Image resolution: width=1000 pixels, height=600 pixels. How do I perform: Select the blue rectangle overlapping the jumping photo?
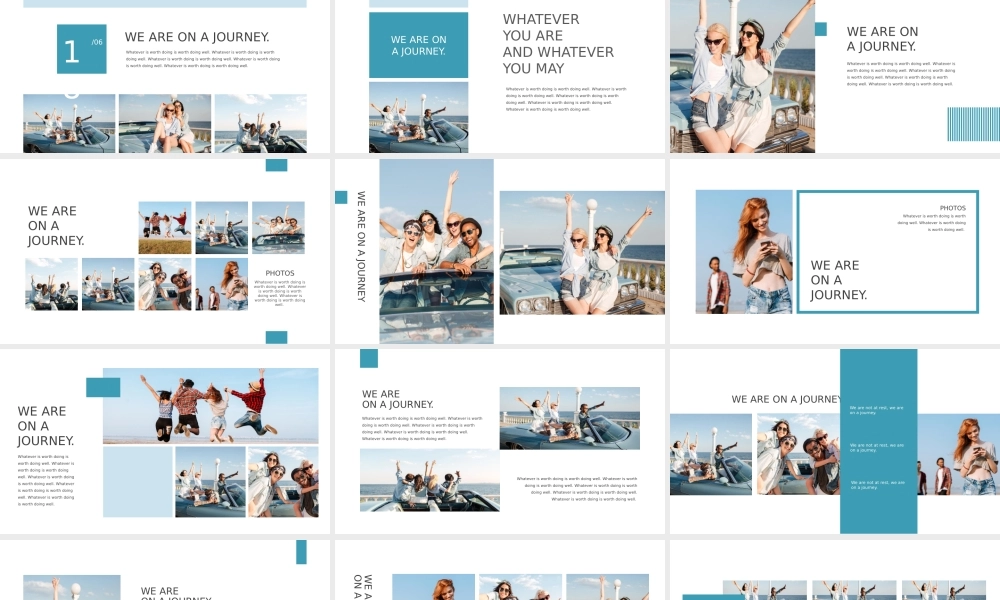(x=103, y=387)
